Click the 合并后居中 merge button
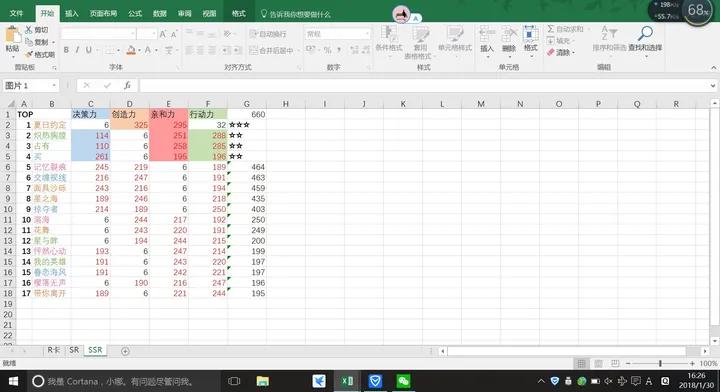720x392 pixels. coord(271,50)
